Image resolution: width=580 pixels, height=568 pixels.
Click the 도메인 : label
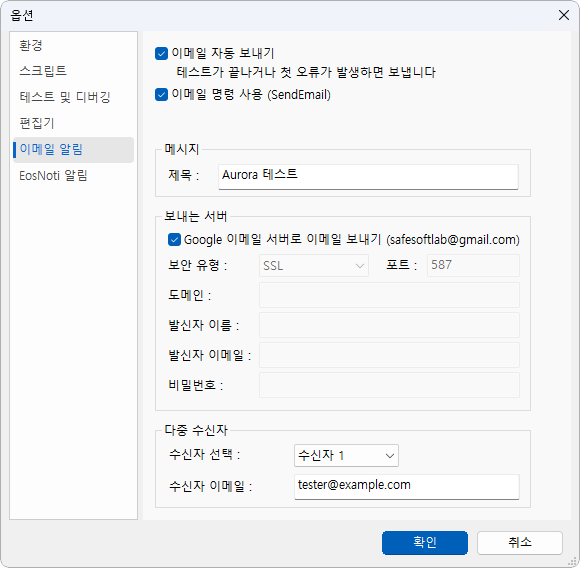(x=189, y=295)
